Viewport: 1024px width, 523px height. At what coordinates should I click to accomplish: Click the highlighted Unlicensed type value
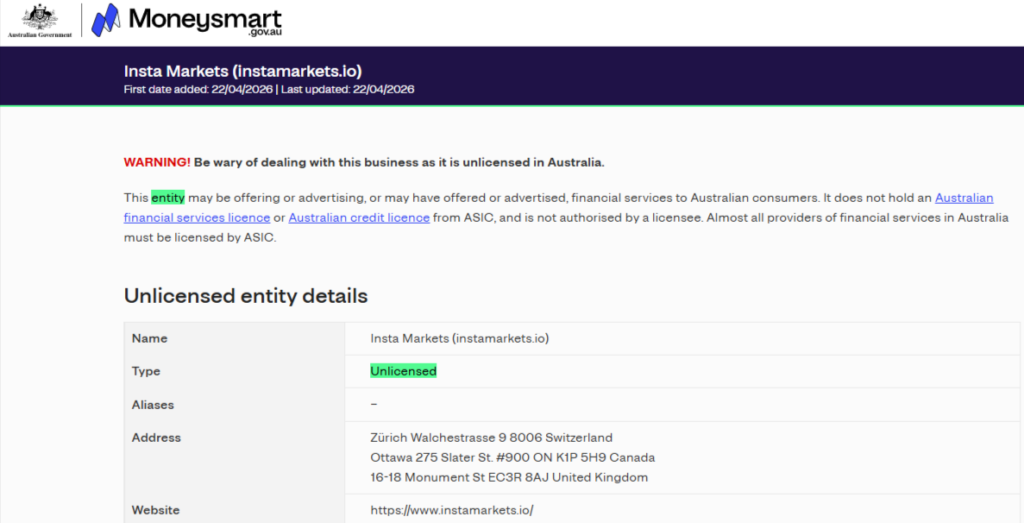point(403,371)
